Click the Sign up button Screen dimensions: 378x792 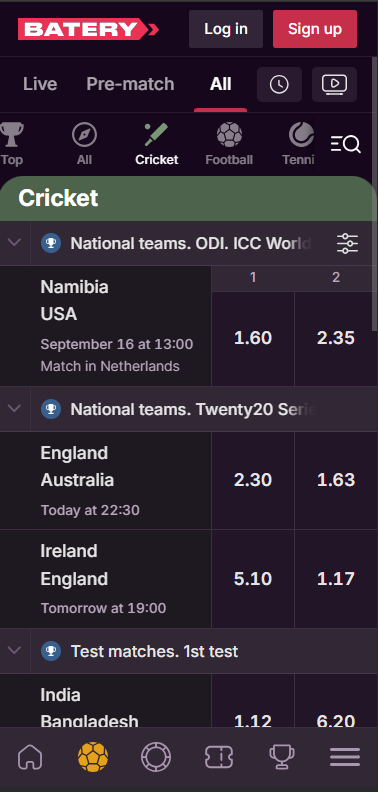[315, 29]
